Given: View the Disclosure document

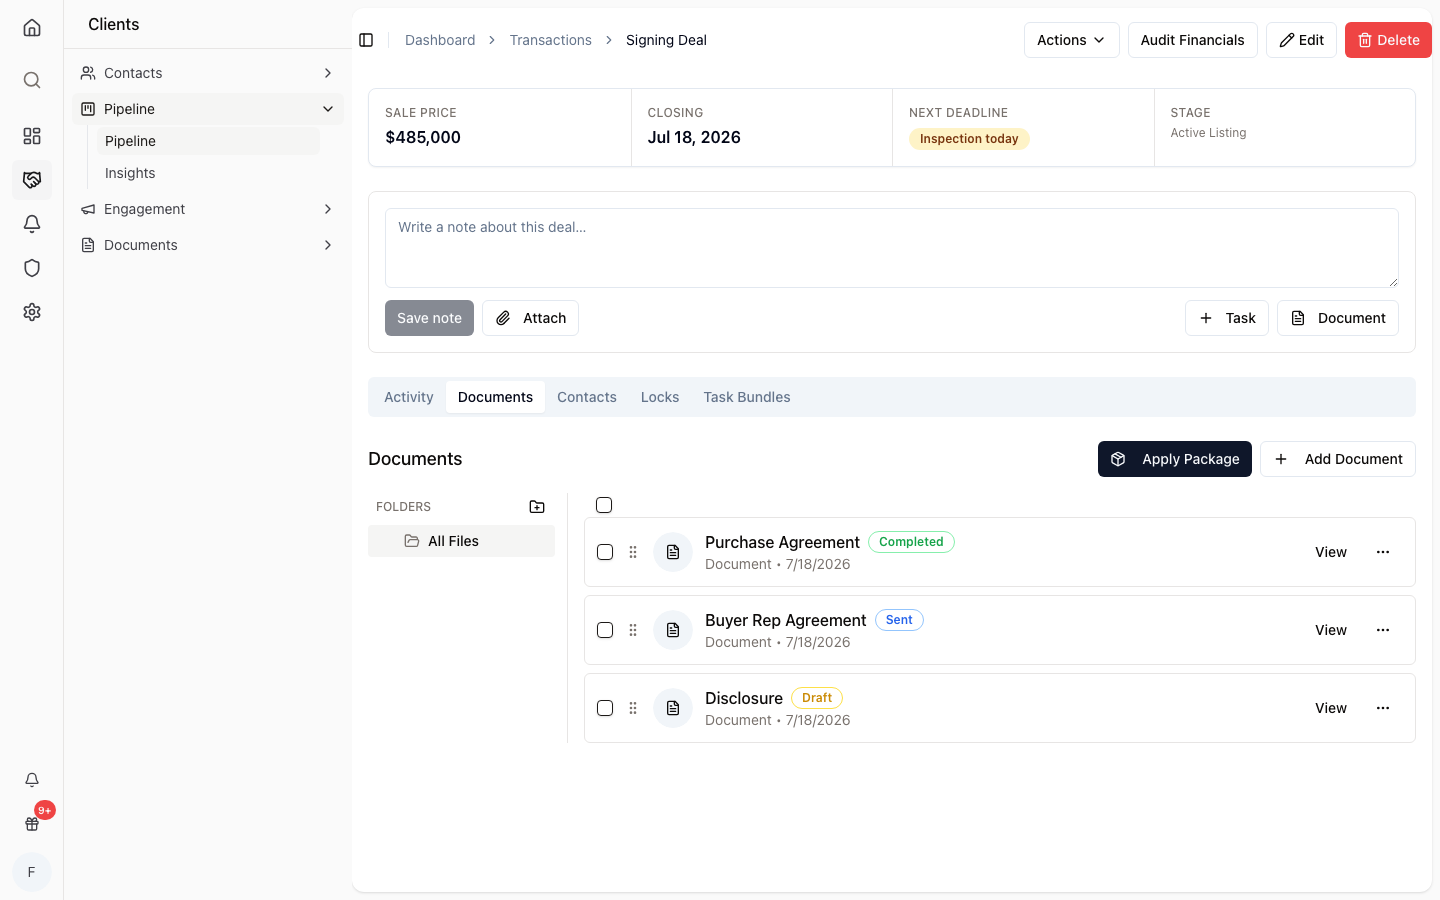Looking at the screenshot, I should tap(1330, 708).
